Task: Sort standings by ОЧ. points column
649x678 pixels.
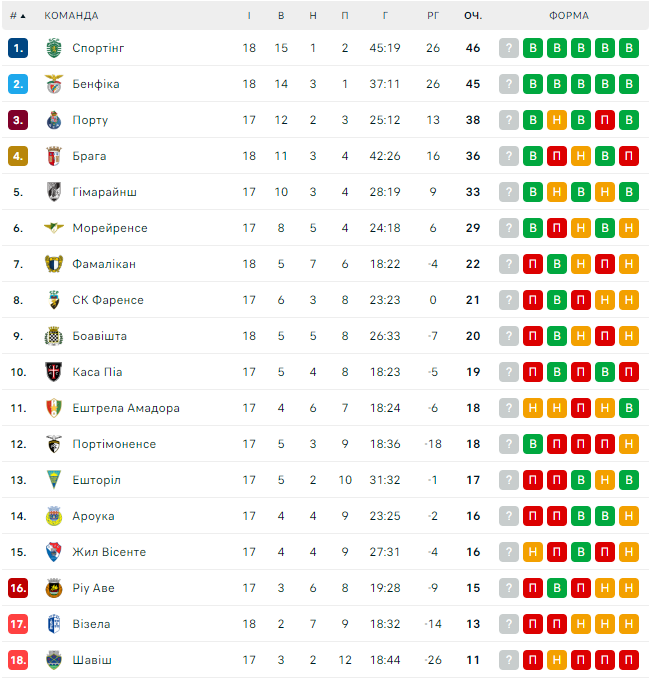Action: coord(473,16)
